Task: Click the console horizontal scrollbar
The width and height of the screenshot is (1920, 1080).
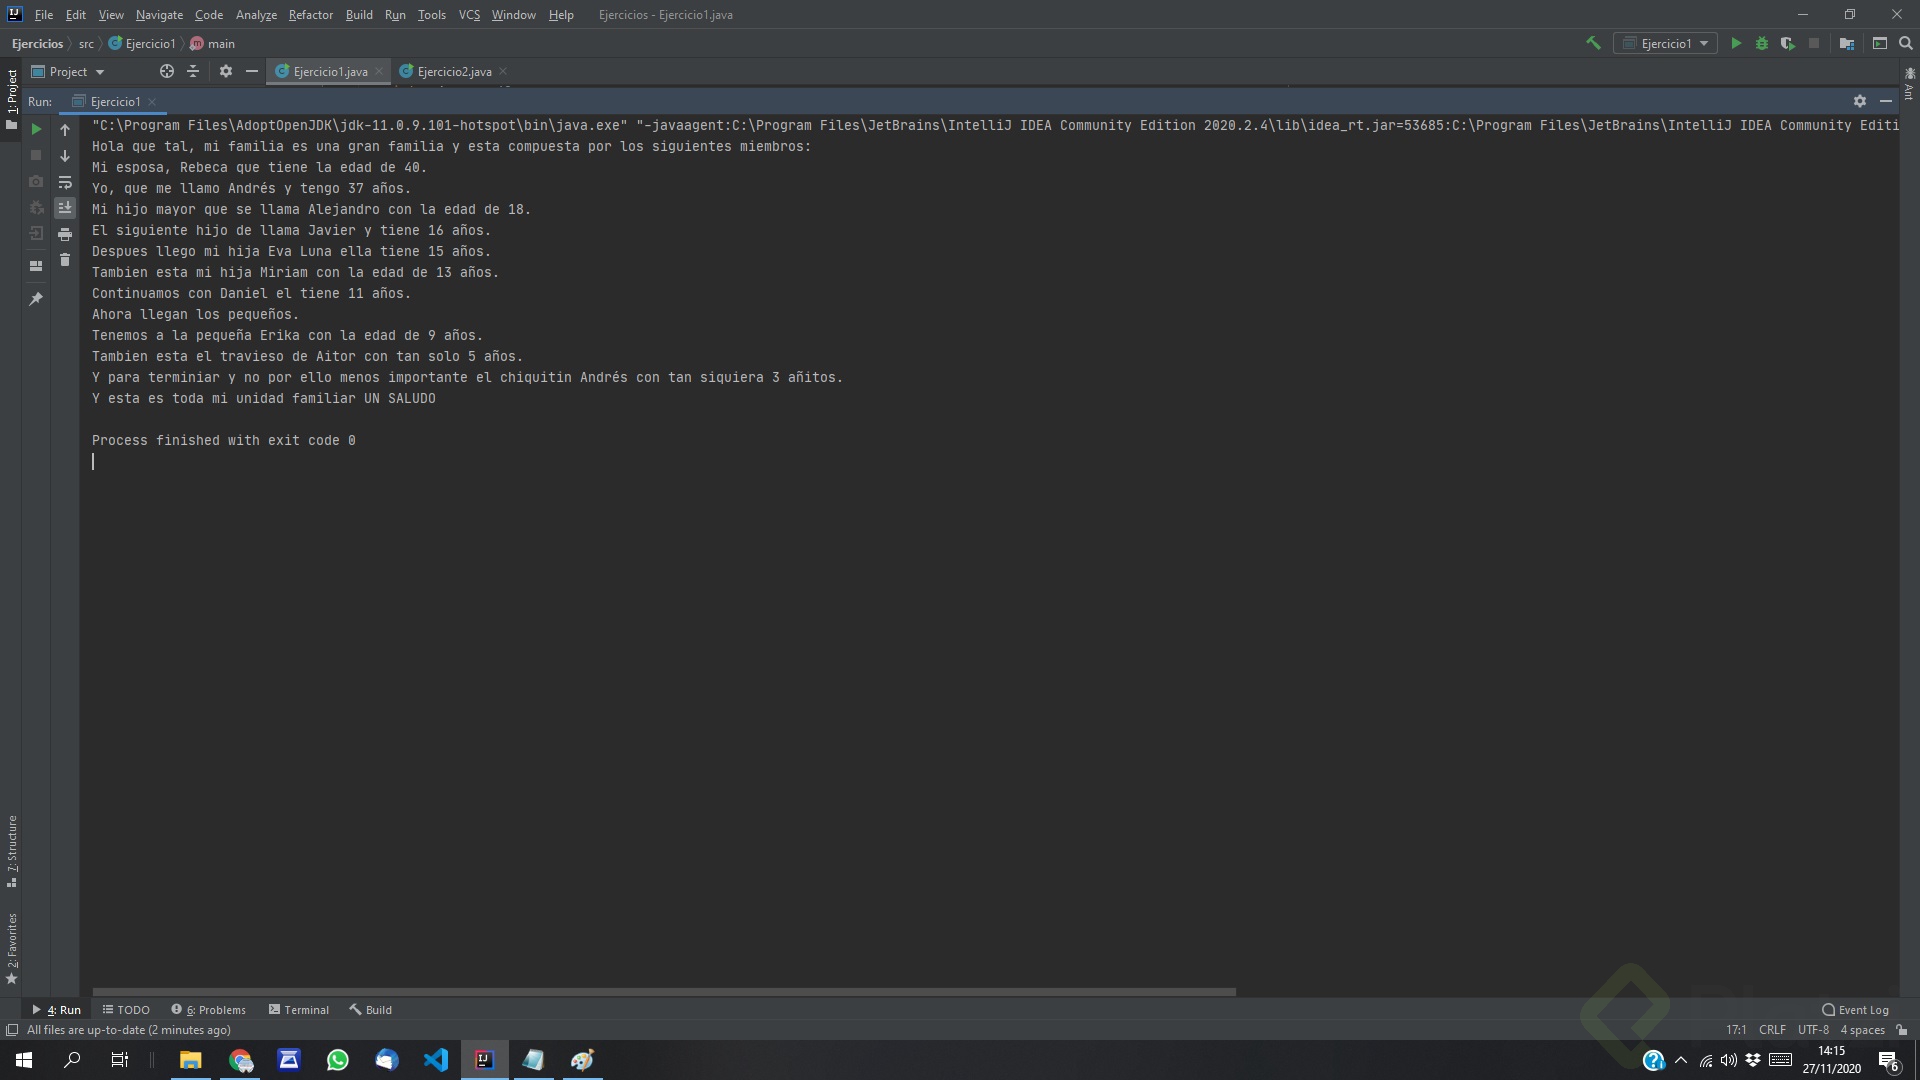Action: click(664, 992)
